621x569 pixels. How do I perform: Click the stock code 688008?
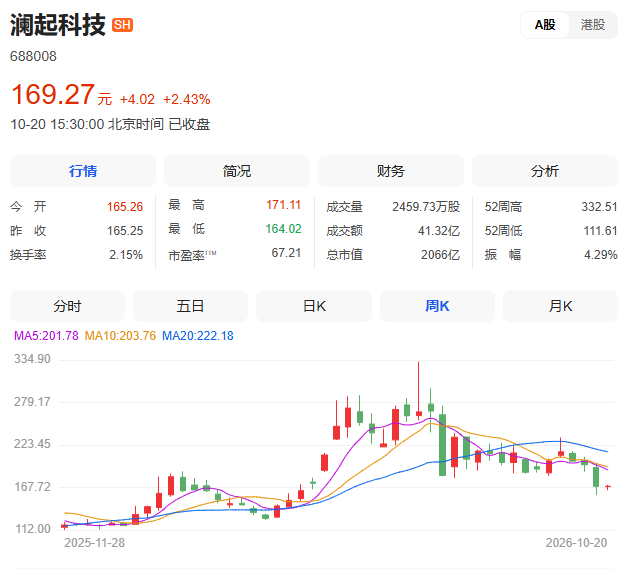click(33, 56)
